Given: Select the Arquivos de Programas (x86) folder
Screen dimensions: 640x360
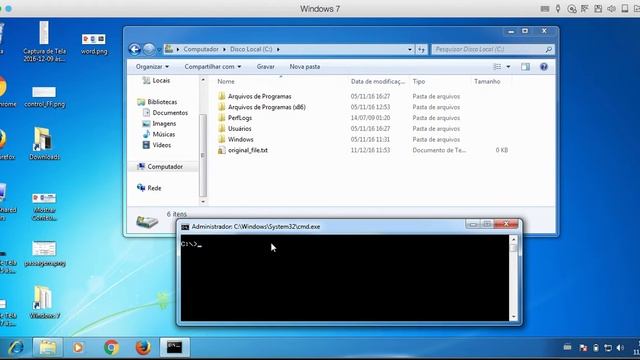Looking at the screenshot, I should click(x=267, y=107).
